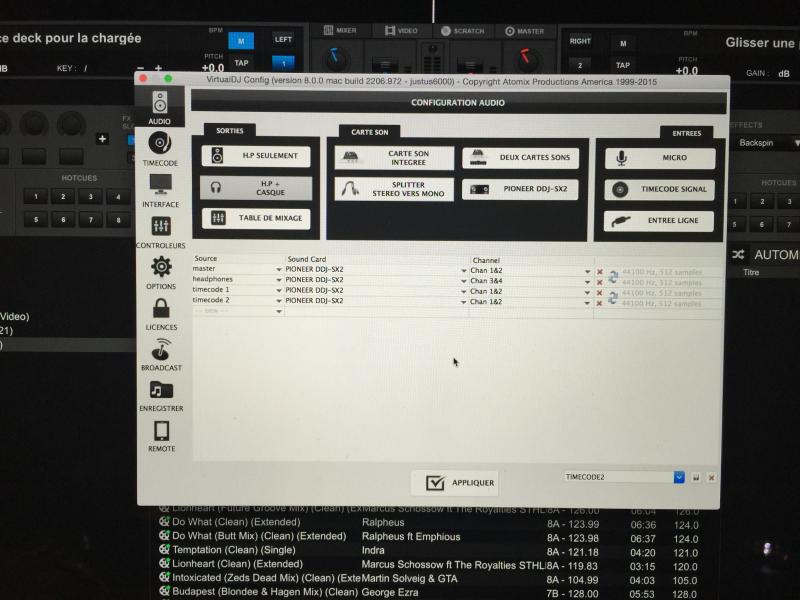This screenshot has width=800, height=600.
Task: Open the master source dropdown
Action: click(279, 269)
